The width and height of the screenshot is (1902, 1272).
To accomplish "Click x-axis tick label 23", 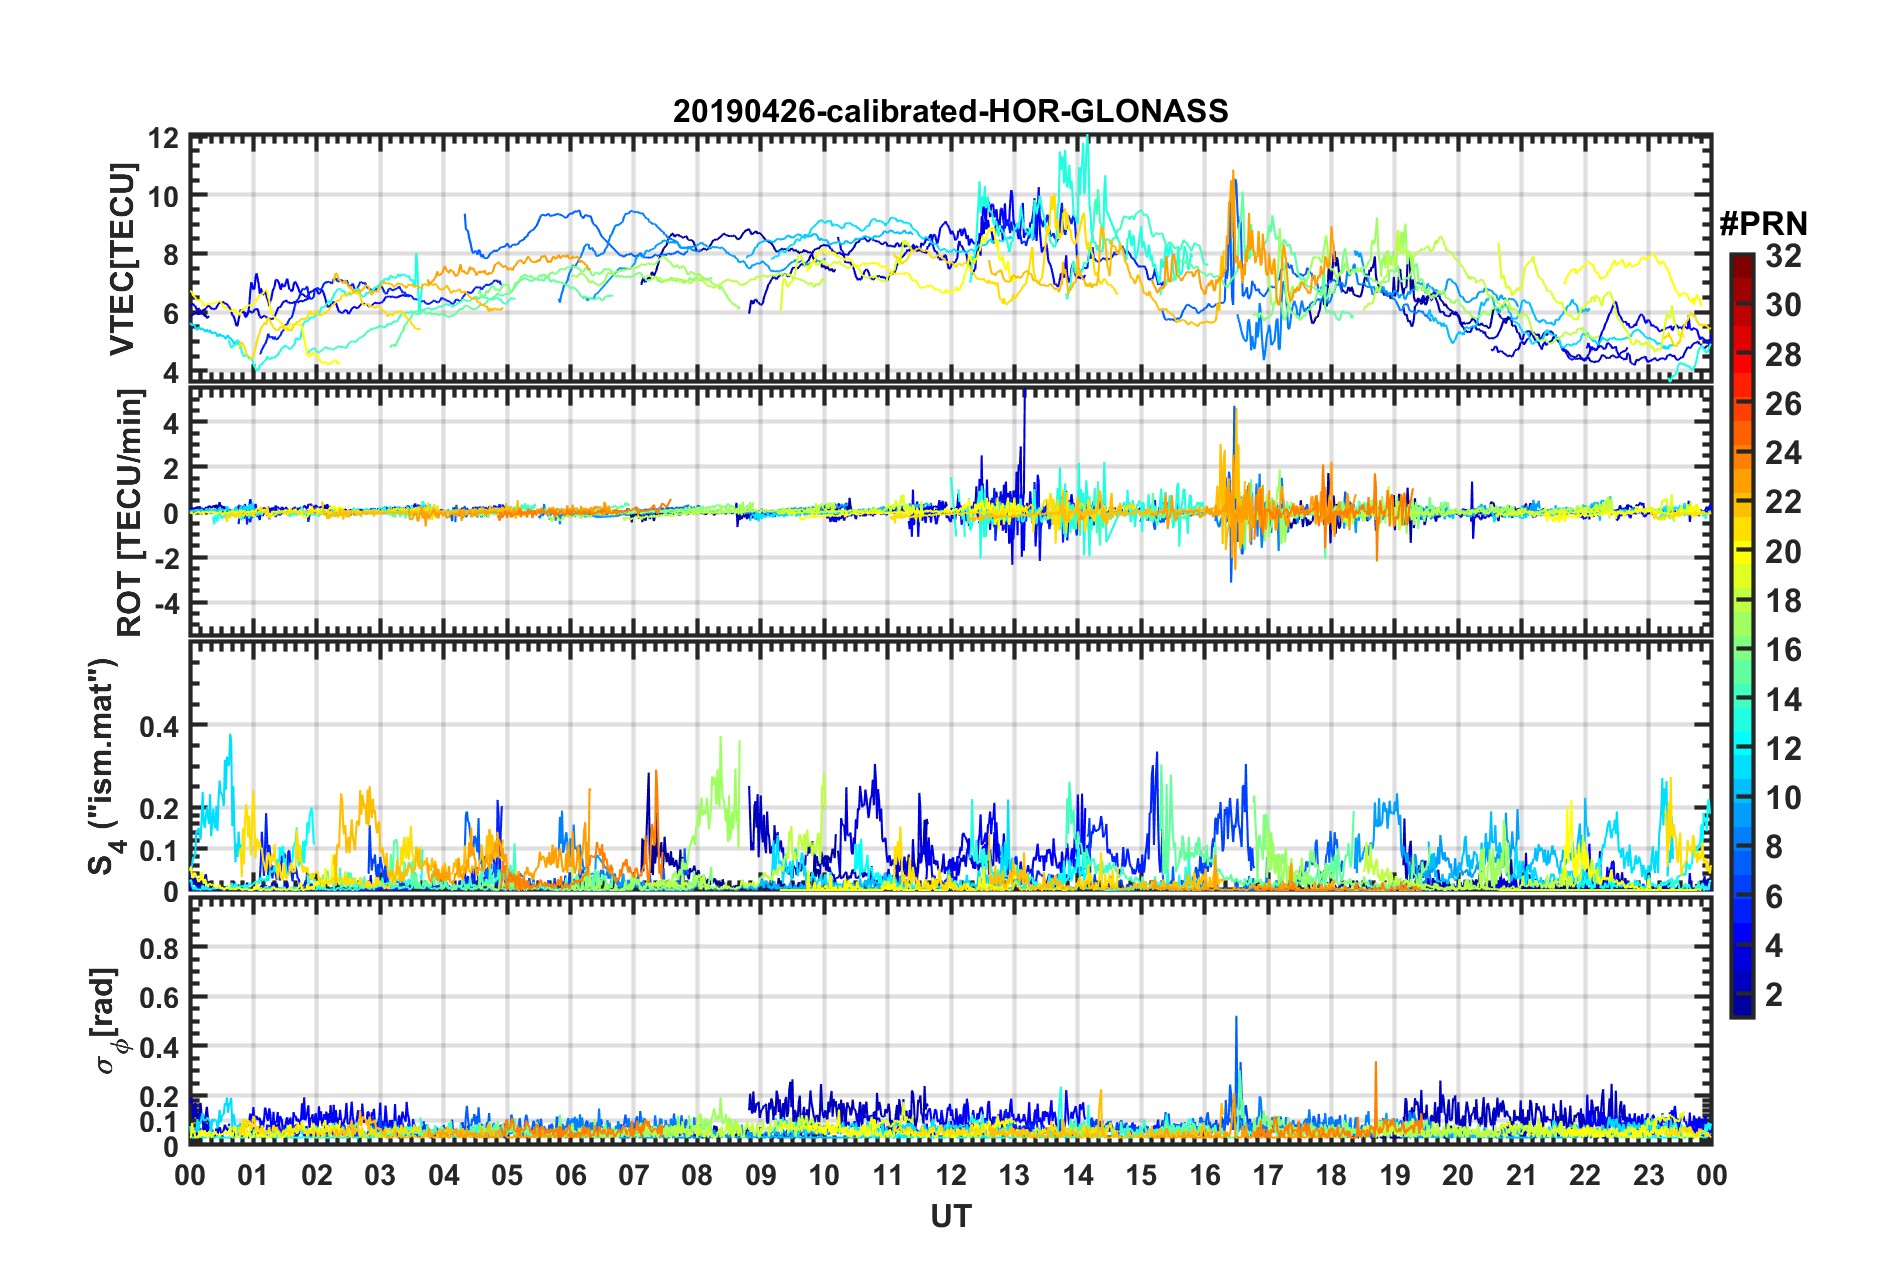I will click(1648, 1175).
